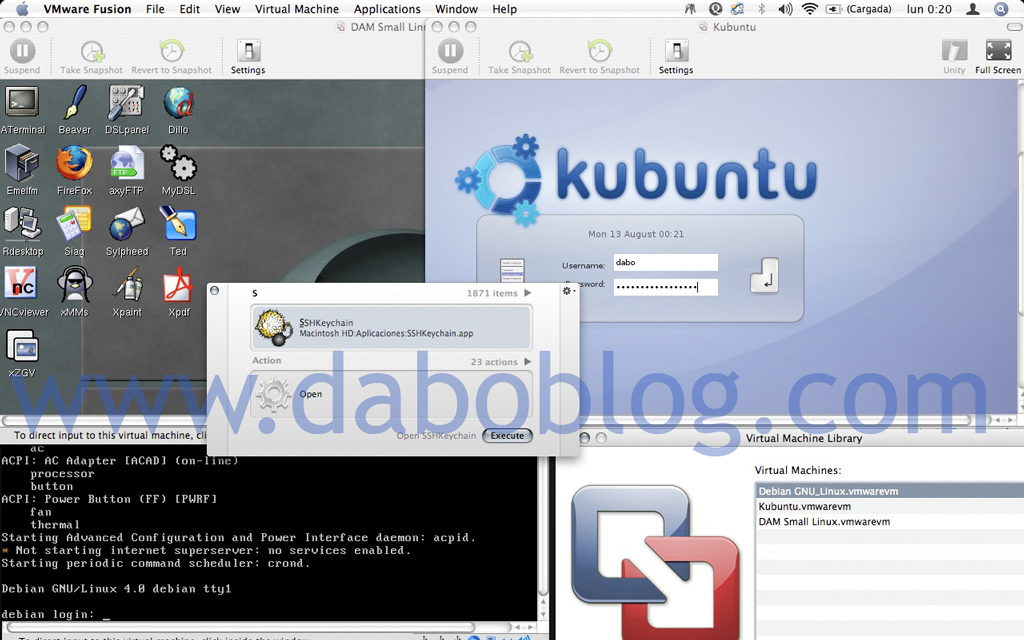
Task: Suspend the DAM Small Linux VM
Action: tap(22, 57)
